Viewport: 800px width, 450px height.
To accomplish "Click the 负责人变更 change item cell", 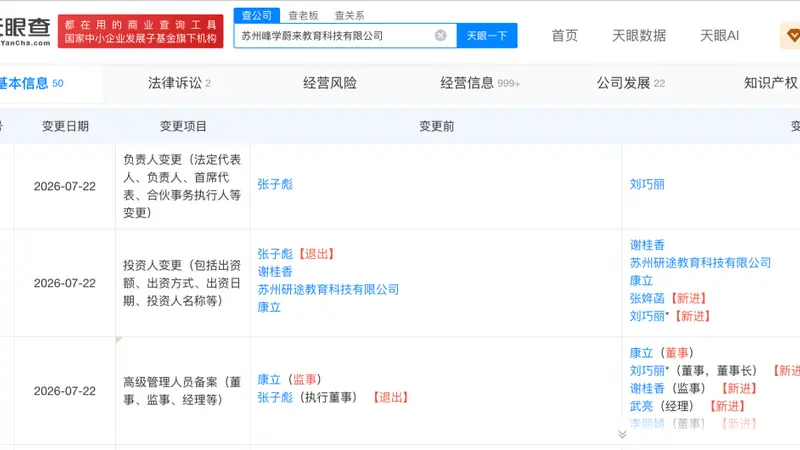I will 183,186.
